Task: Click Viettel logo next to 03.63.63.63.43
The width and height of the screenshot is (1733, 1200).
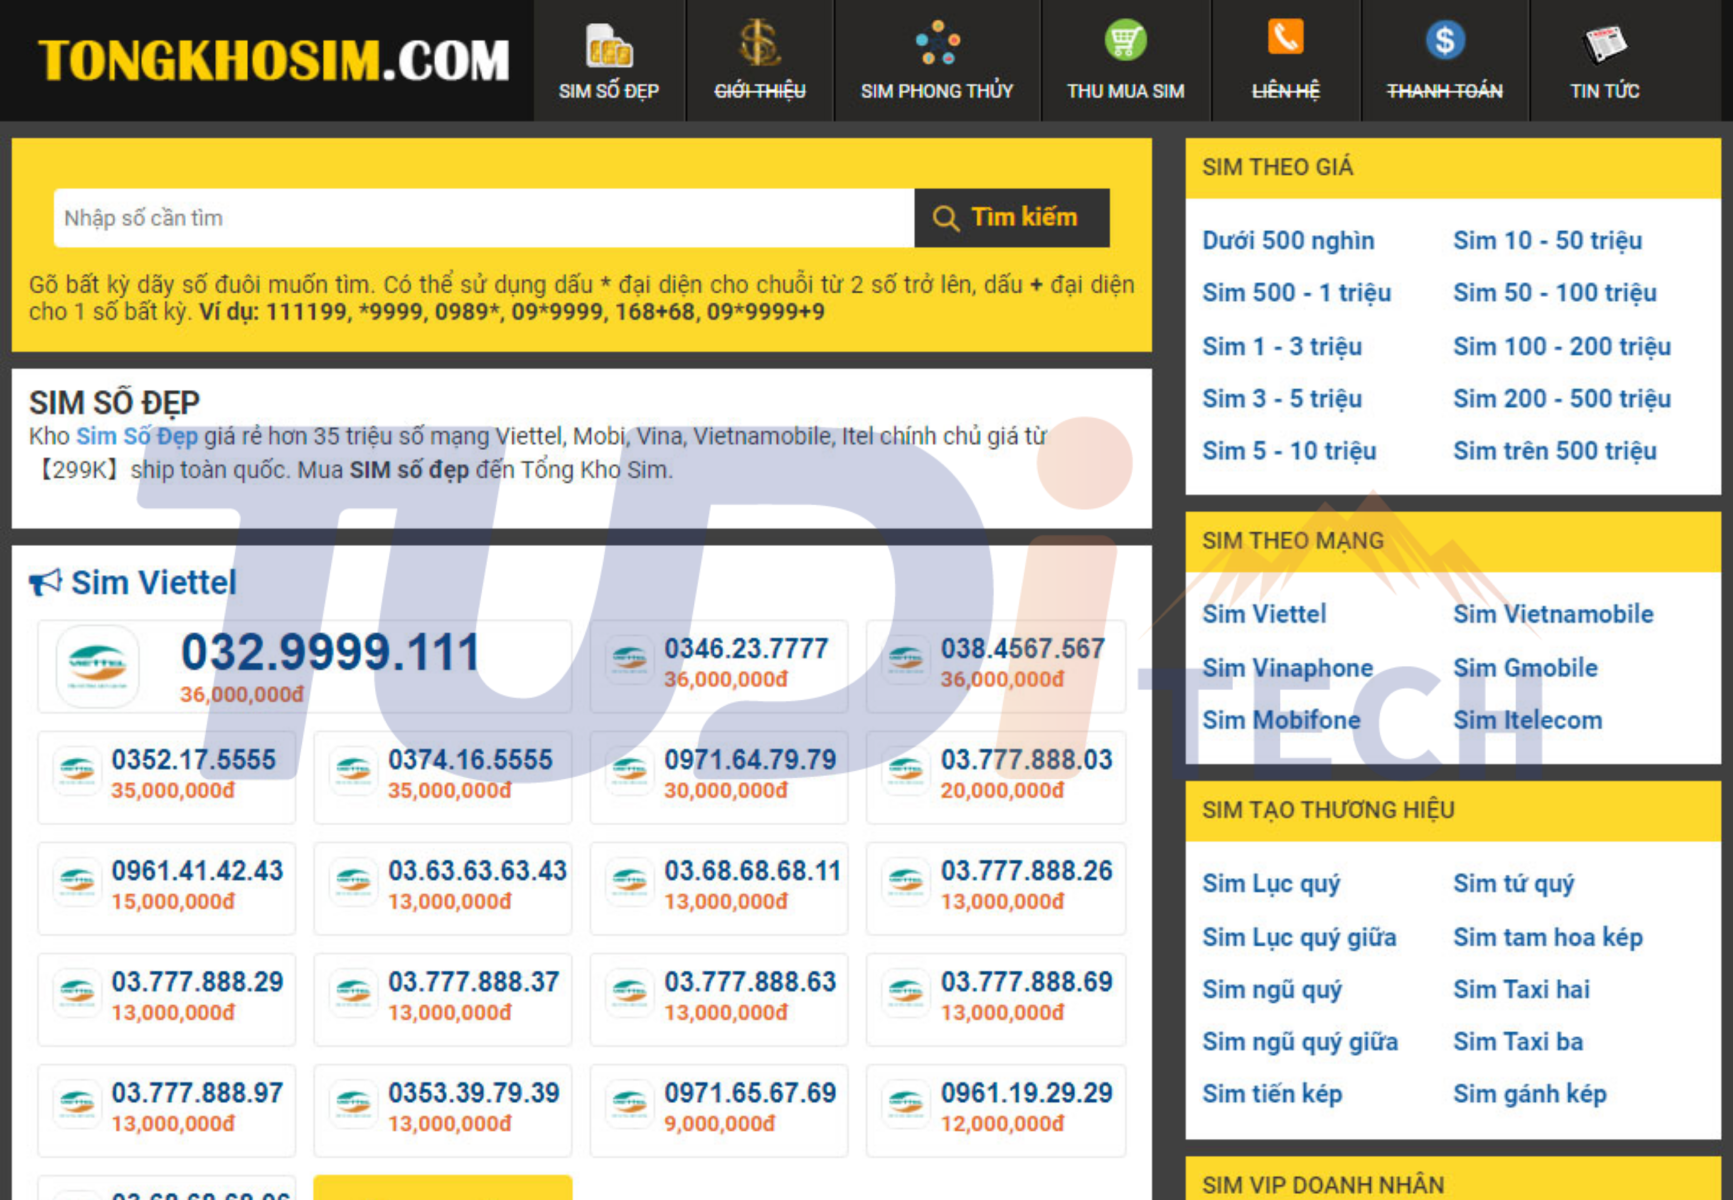Action: point(353,881)
